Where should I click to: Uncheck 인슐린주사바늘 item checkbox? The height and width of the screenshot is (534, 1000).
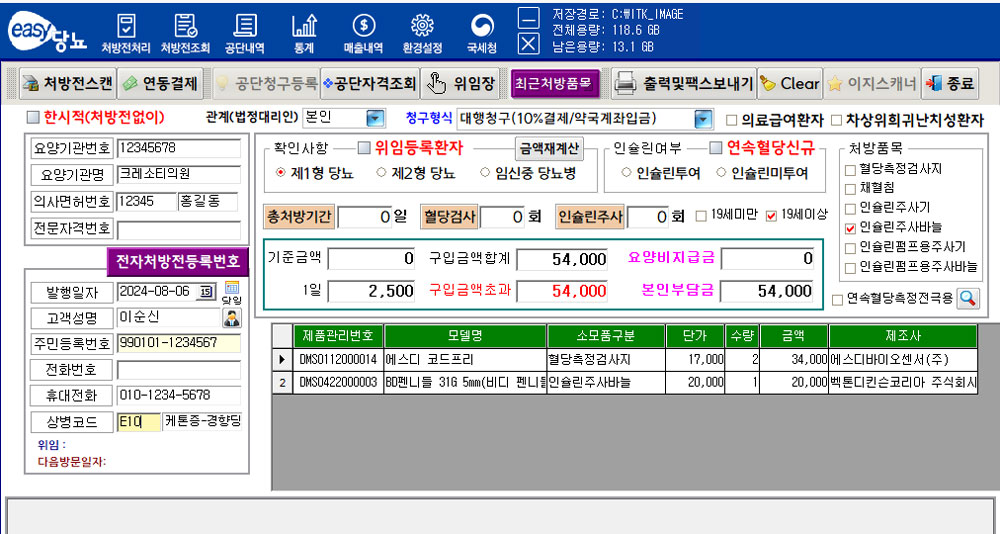point(849,228)
